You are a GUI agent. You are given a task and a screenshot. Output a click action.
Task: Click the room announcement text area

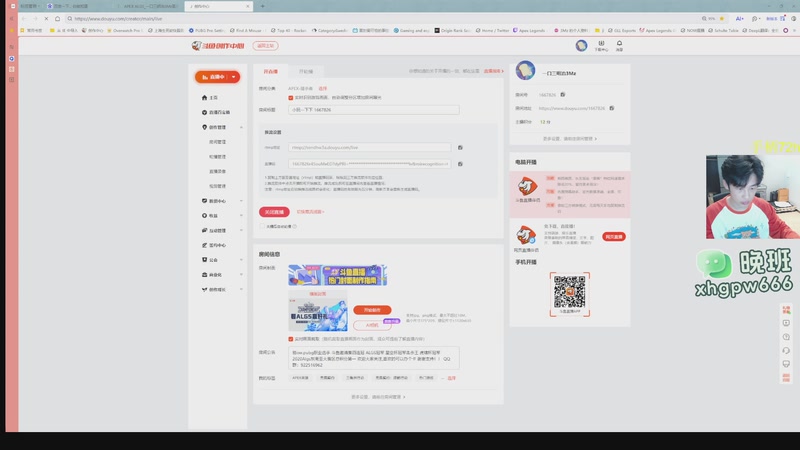coord(373,359)
